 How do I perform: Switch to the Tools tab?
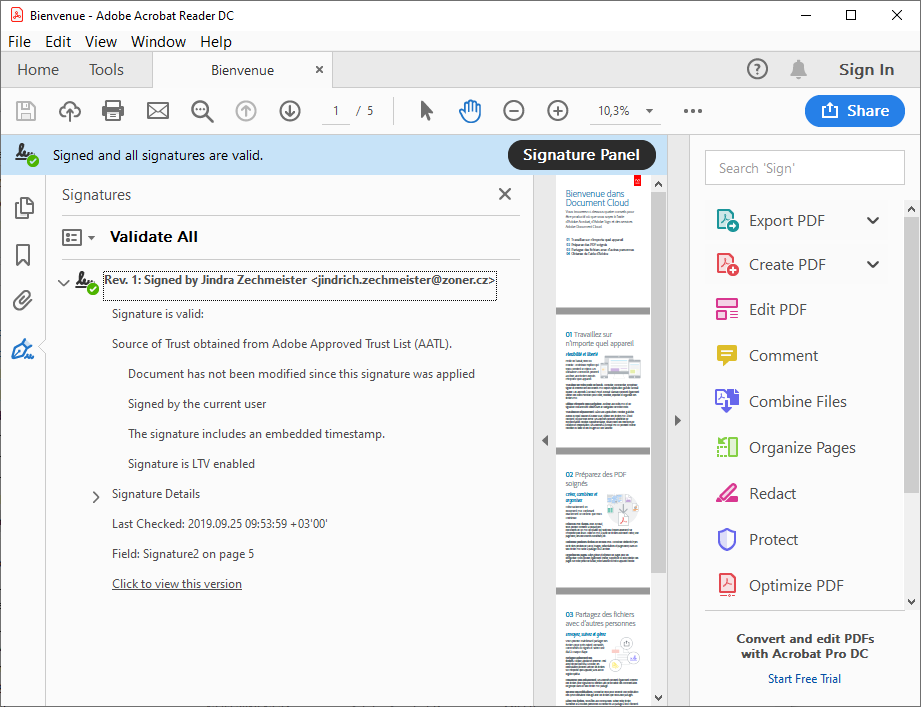[106, 70]
